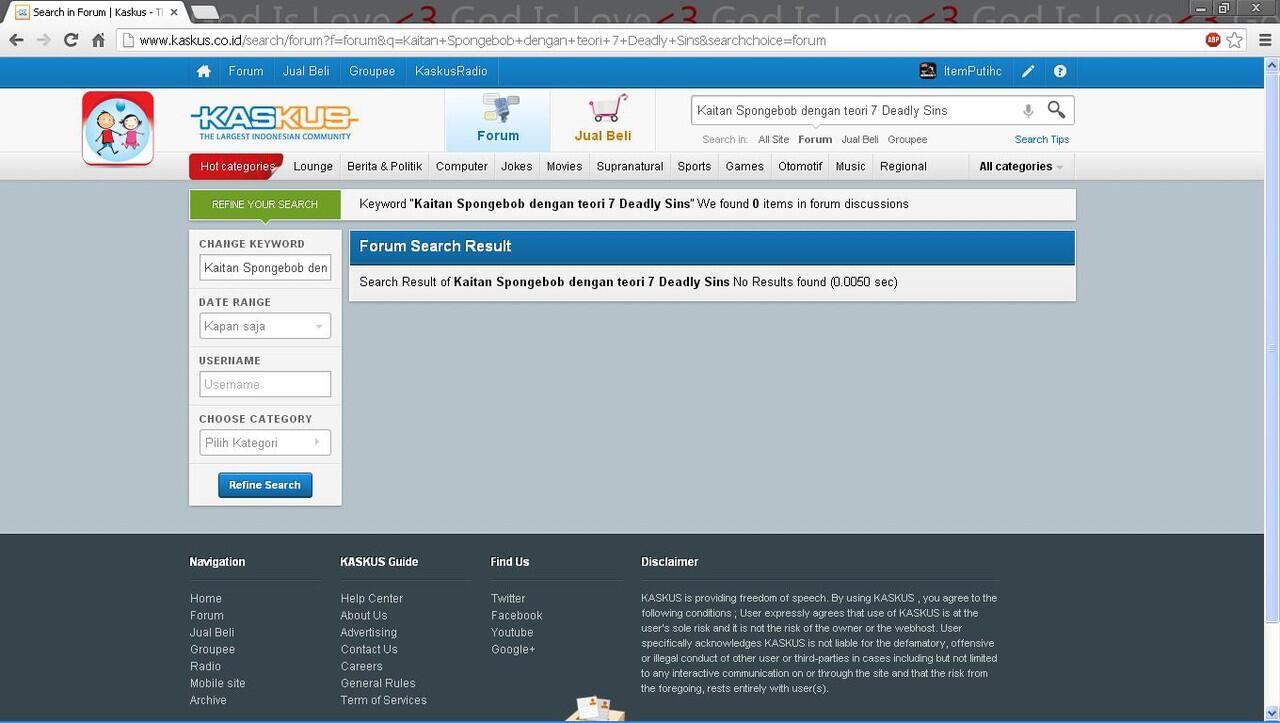Open the Regional category
The width and height of the screenshot is (1280, 723).
point(903,166)
